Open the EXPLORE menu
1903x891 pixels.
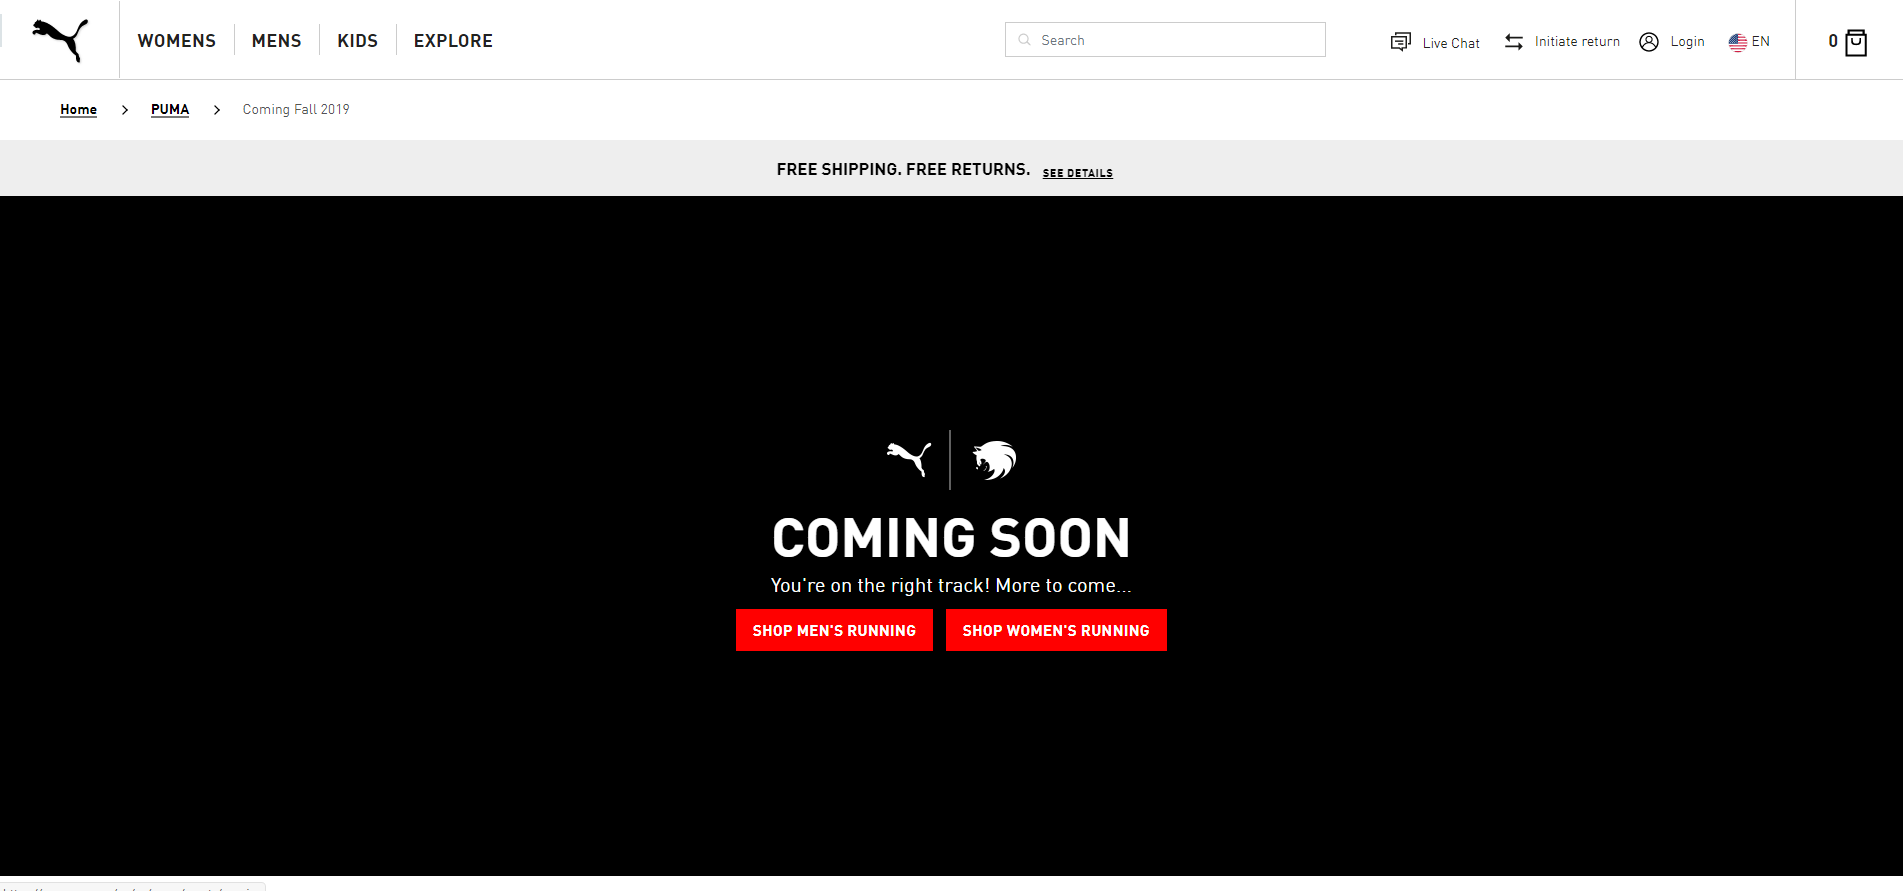coord(453,41)
